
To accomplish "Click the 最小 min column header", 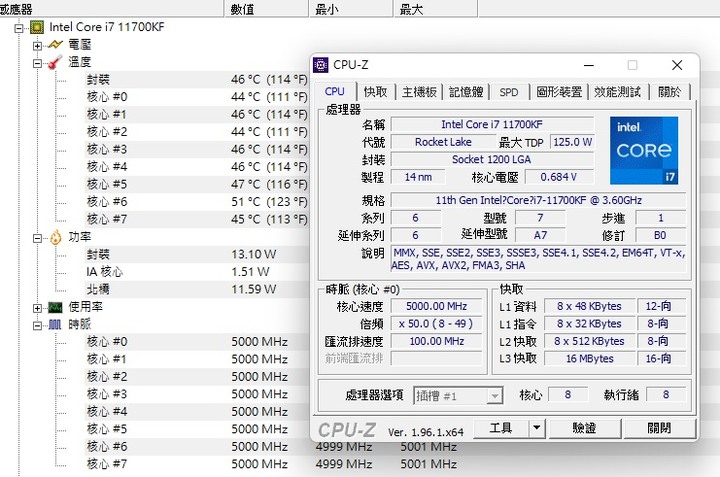I will (351, 9).
